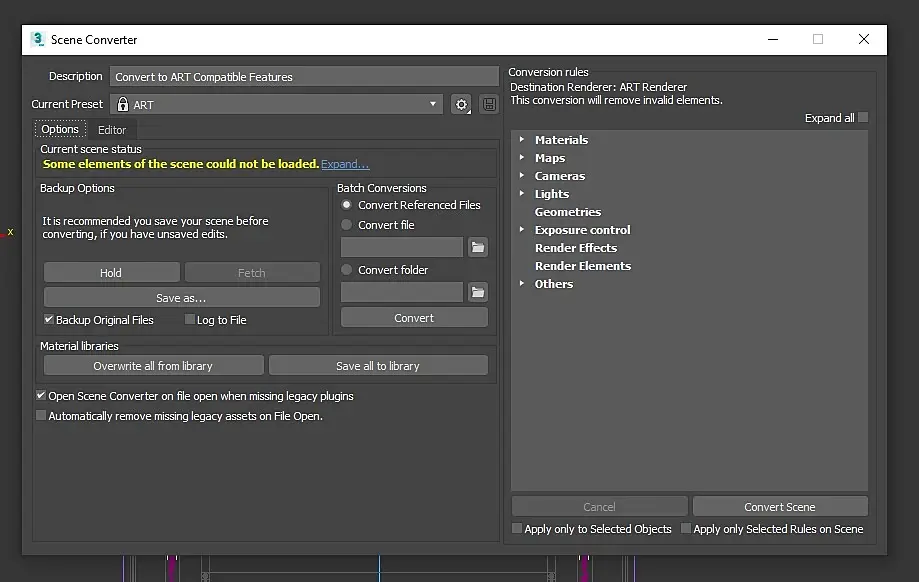Select Render Elements in conversion rules
Image resolution: width=919 pixels, height=582 pixels.
[583, 266]
